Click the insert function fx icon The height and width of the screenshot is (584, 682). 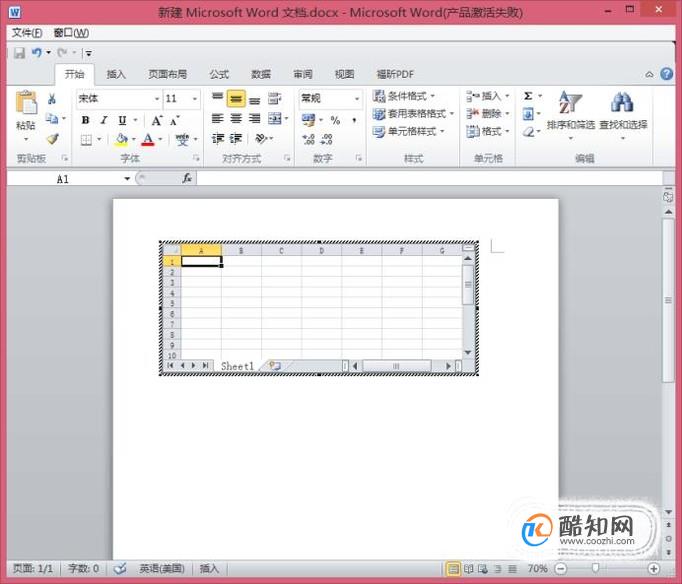click(187, 178)
